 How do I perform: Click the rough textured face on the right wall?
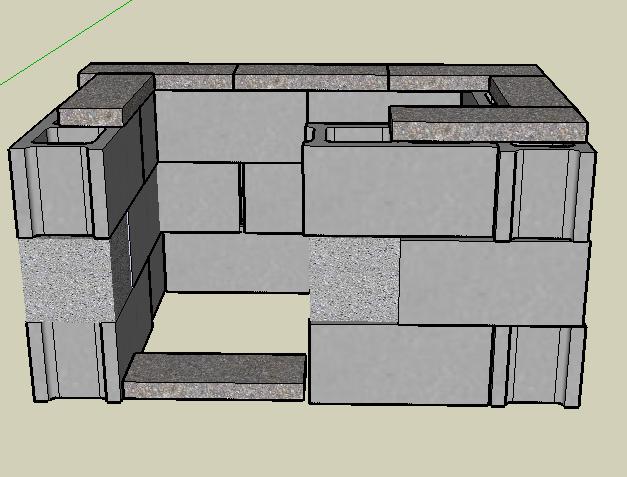(353, 280)
